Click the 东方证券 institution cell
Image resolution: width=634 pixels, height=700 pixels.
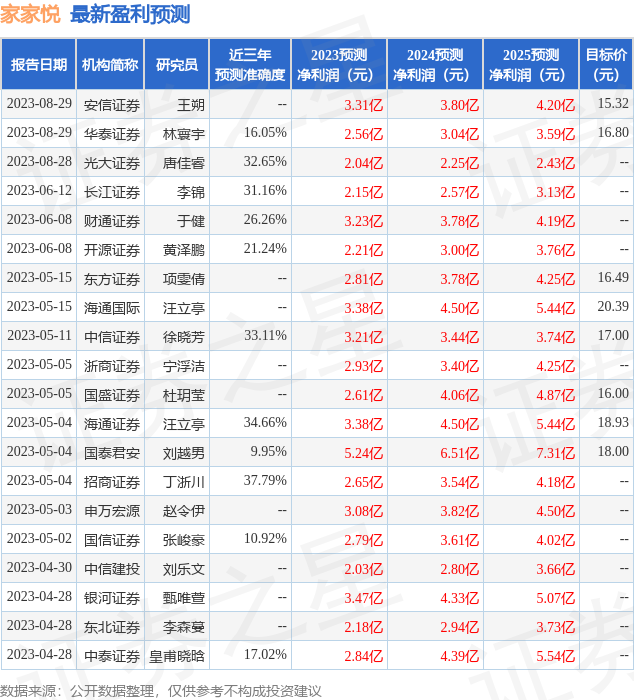coord(112,279)
